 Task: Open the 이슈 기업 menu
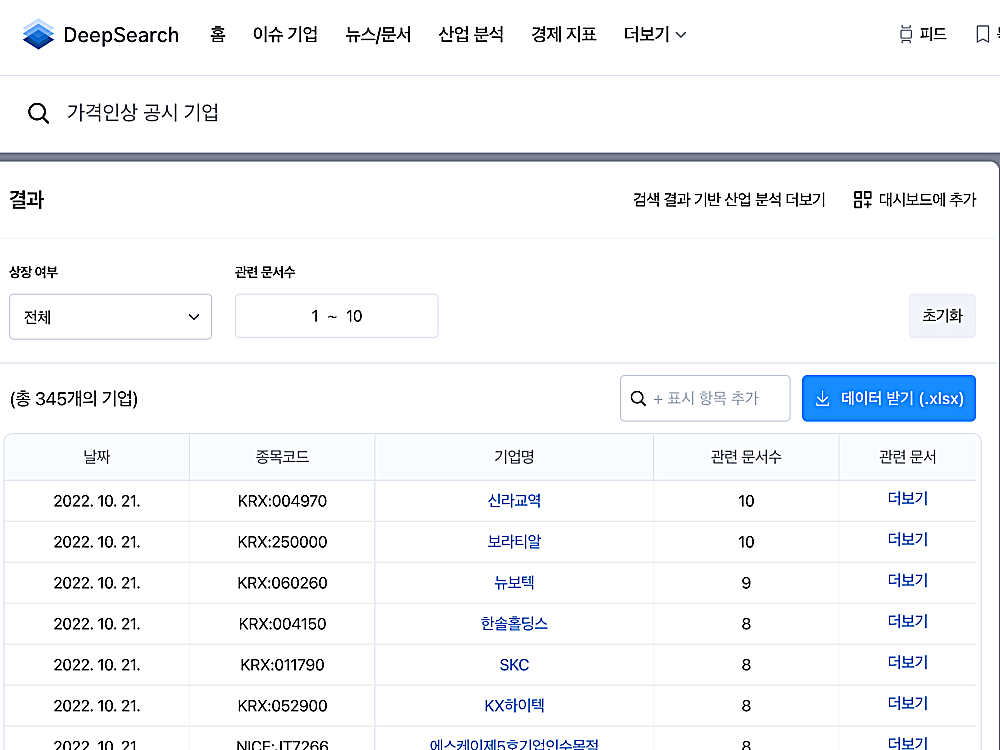click(284, 33)
